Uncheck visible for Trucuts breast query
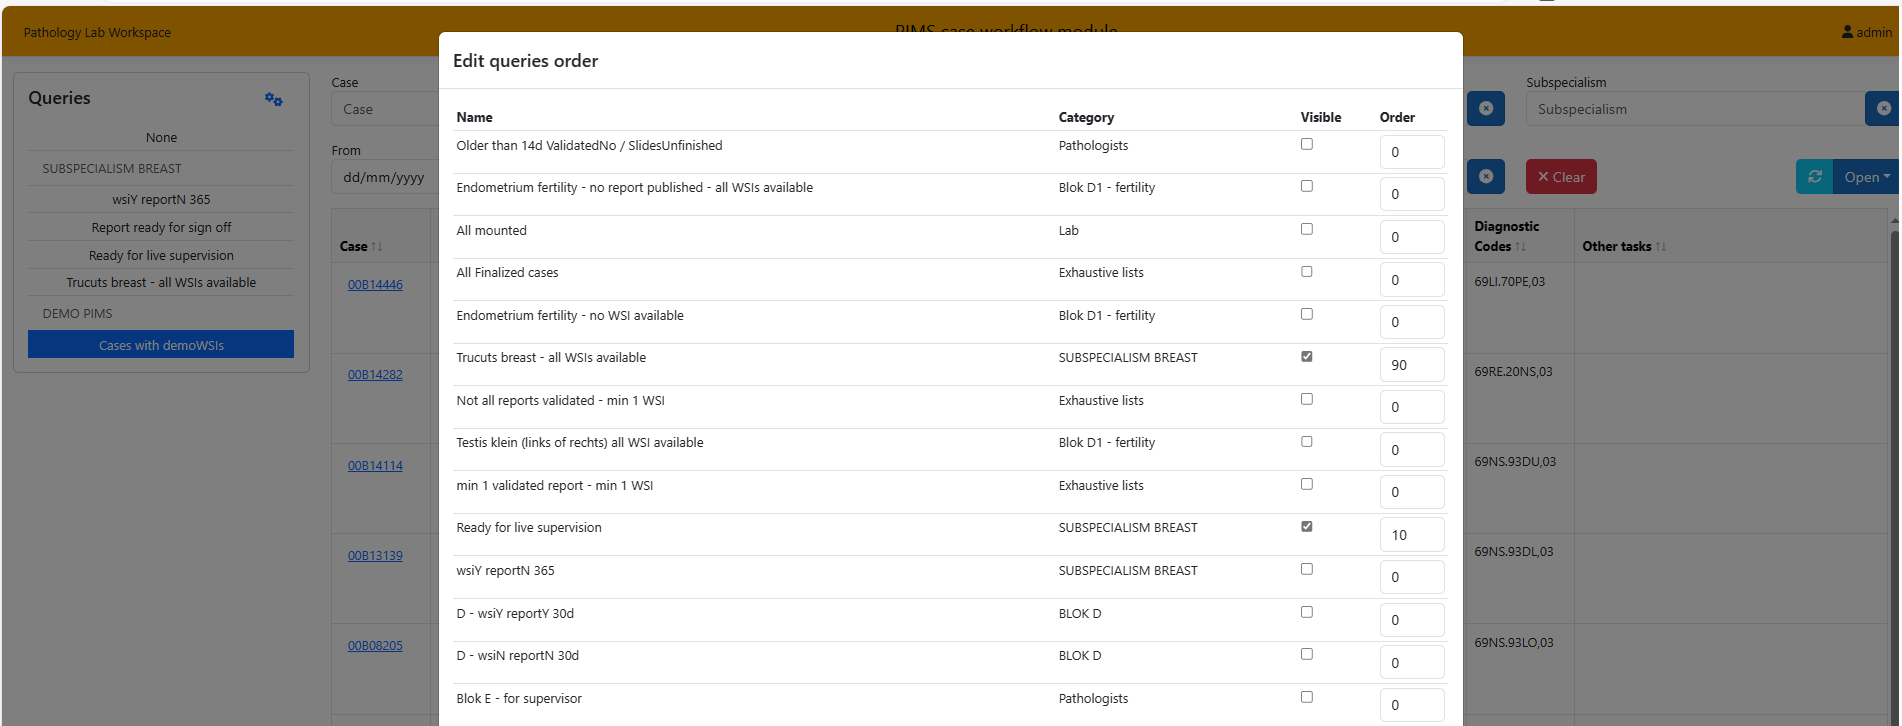Screen dimensions: 1902x726 [1306, 357]
